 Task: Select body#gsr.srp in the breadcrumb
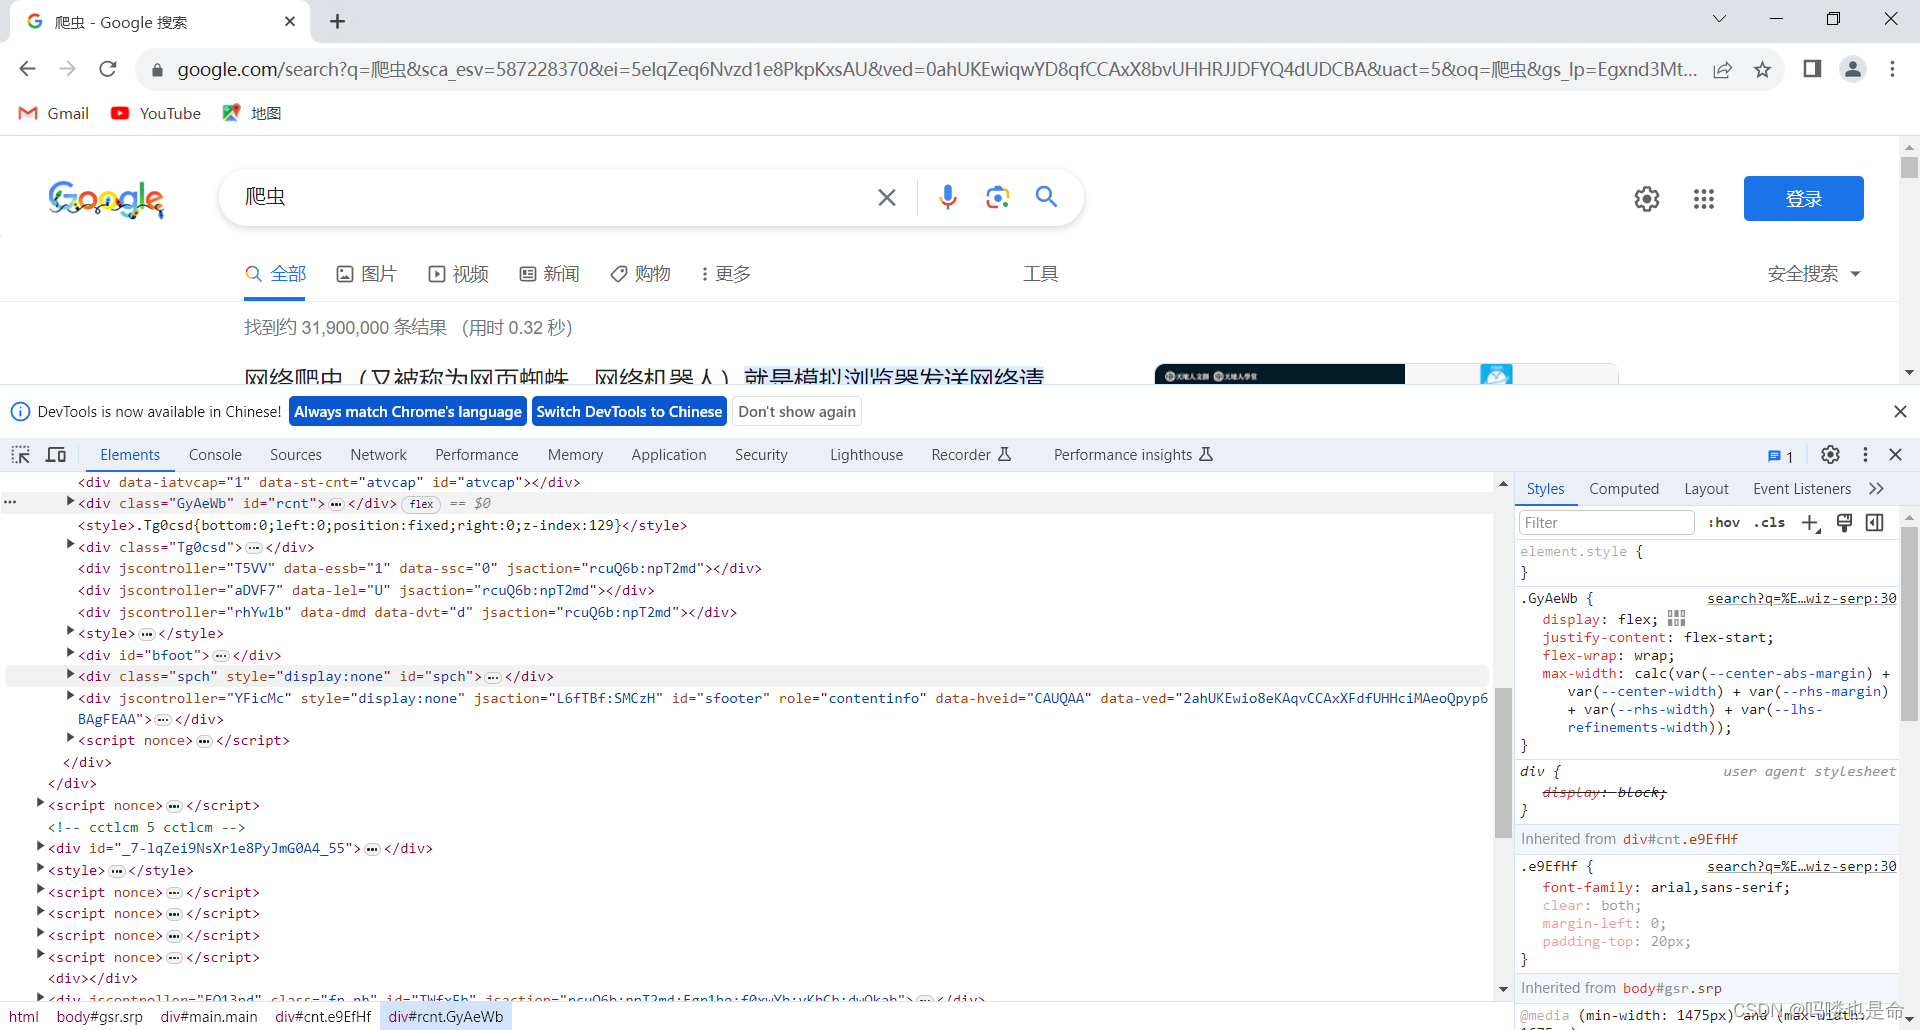click(x=100, y=1017)
